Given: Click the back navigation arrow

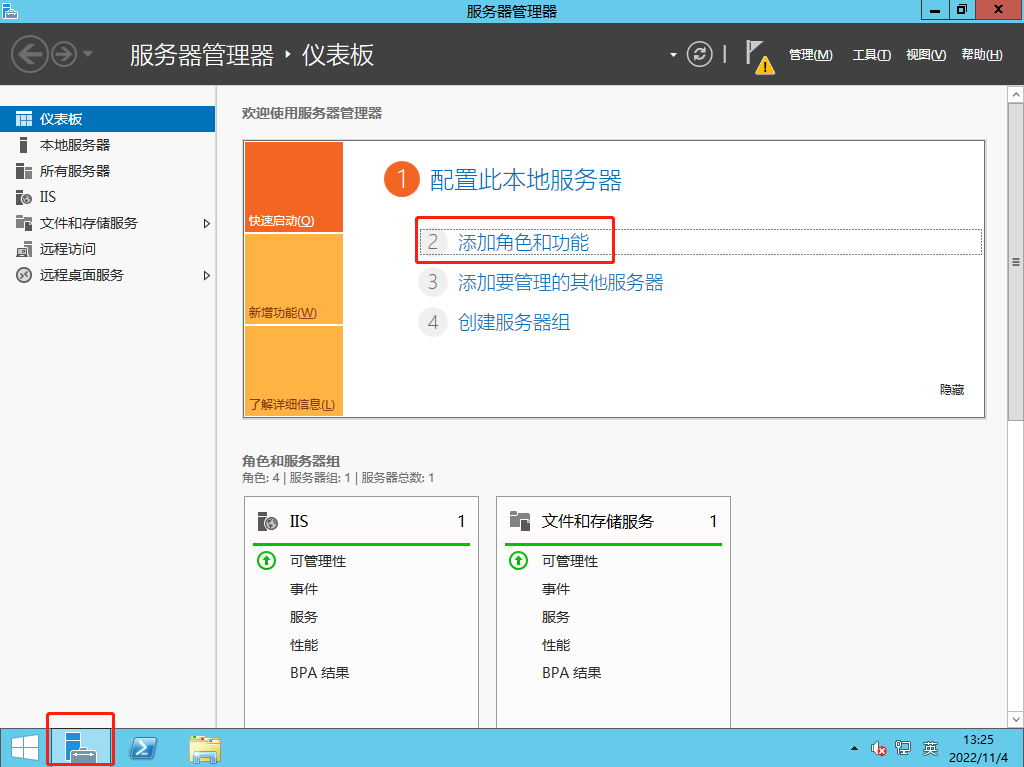Looking at the screenshot, I should 29,55.
